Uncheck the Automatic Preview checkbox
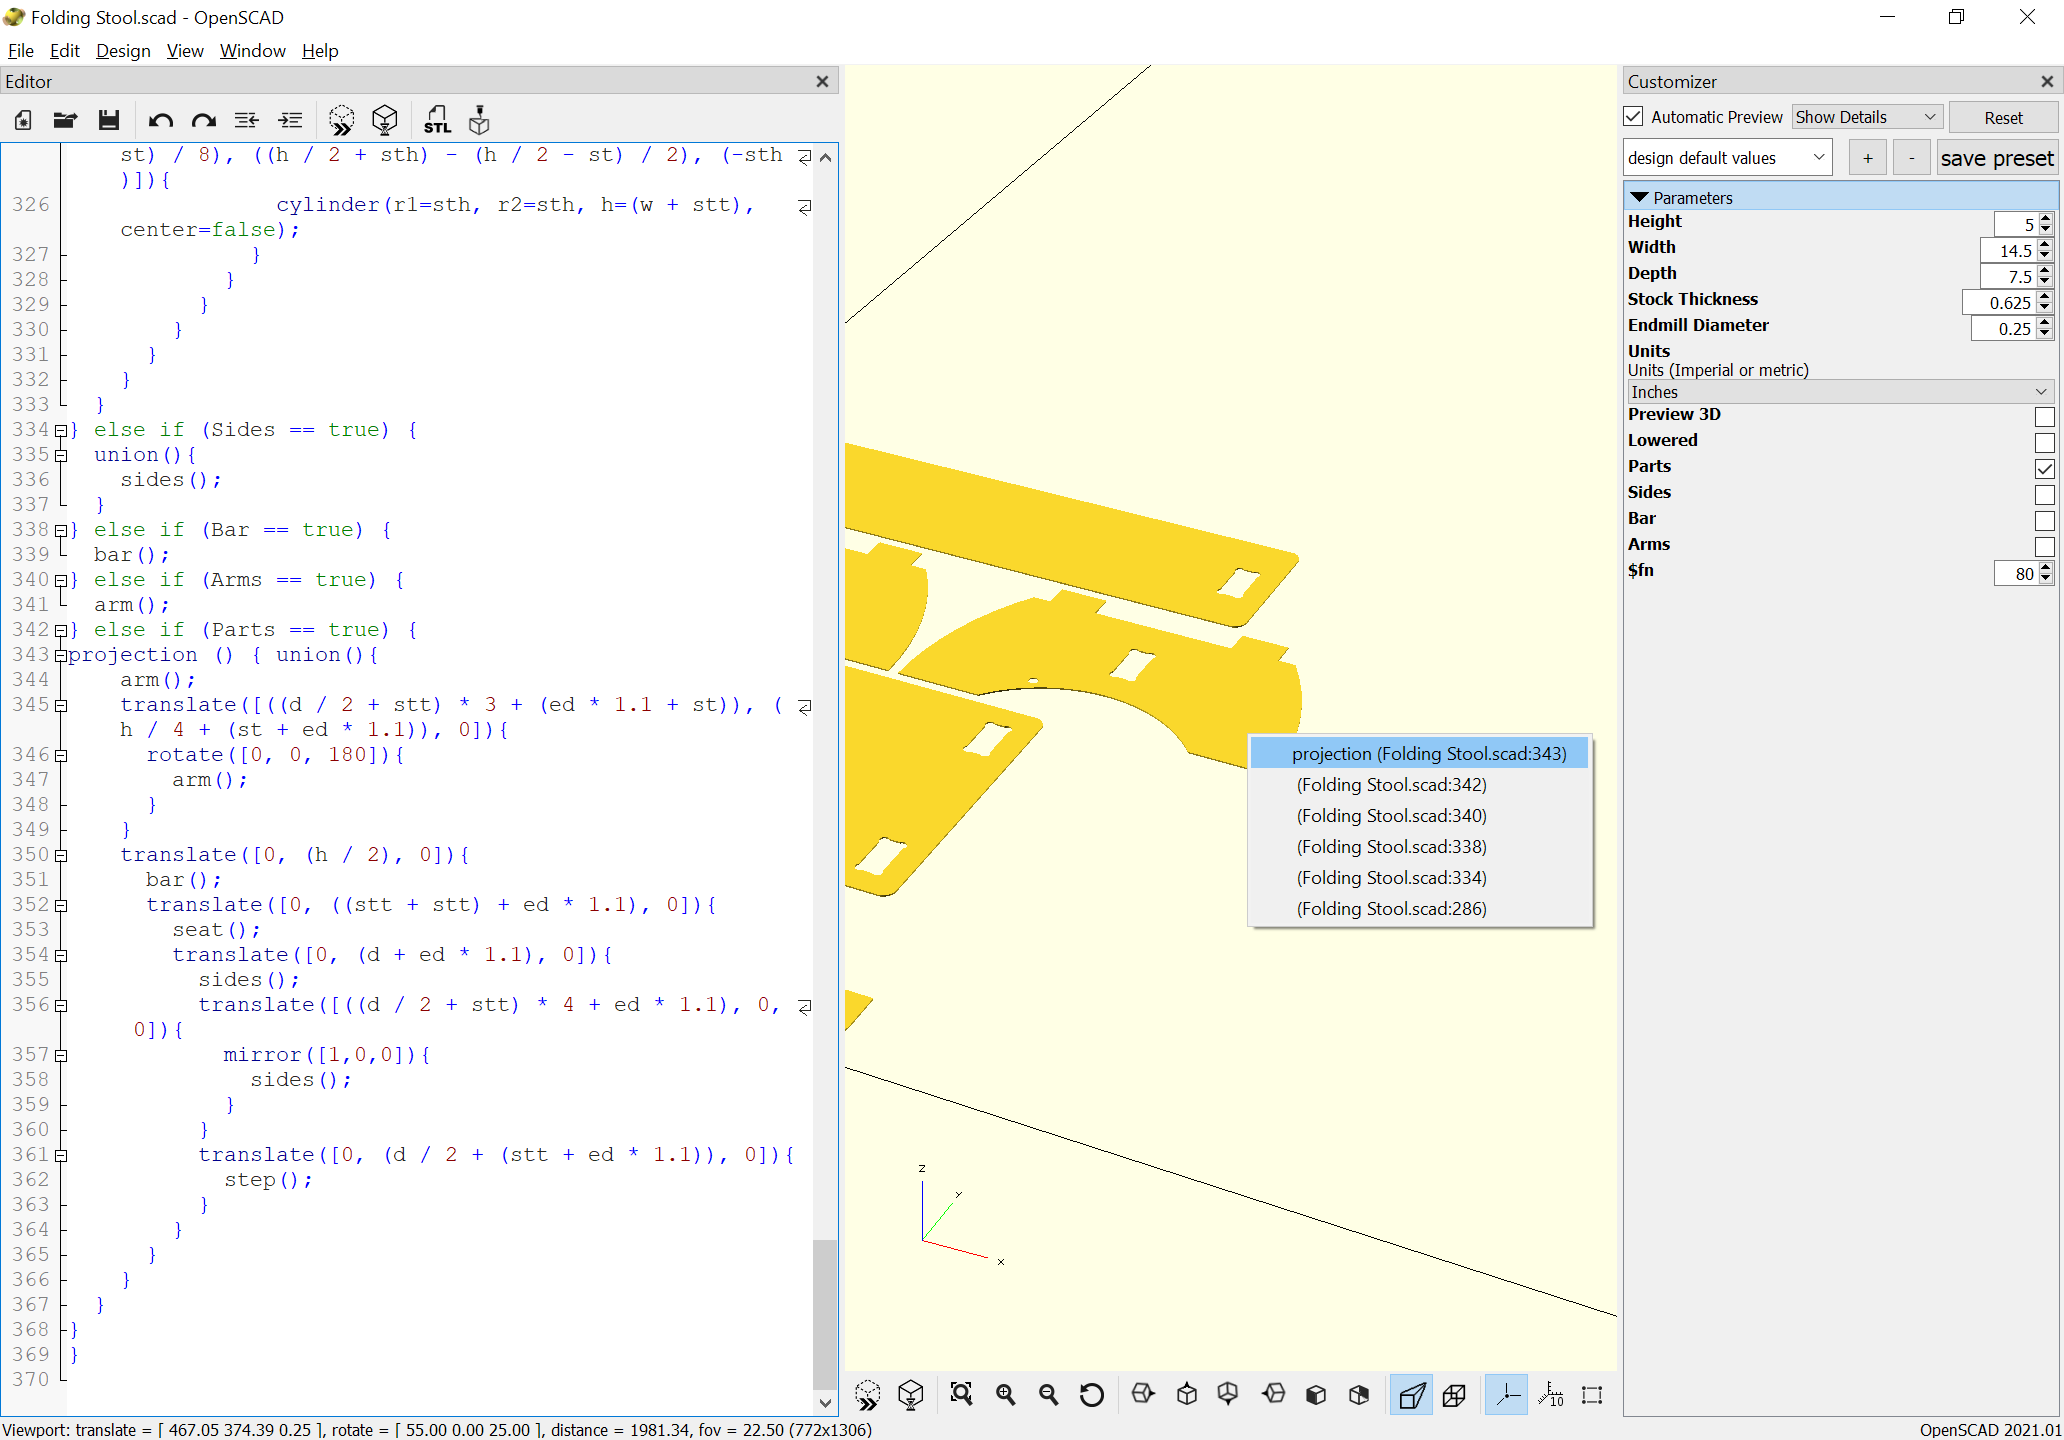This screenshot has height=1440, width=2064. pos(1634,117)
